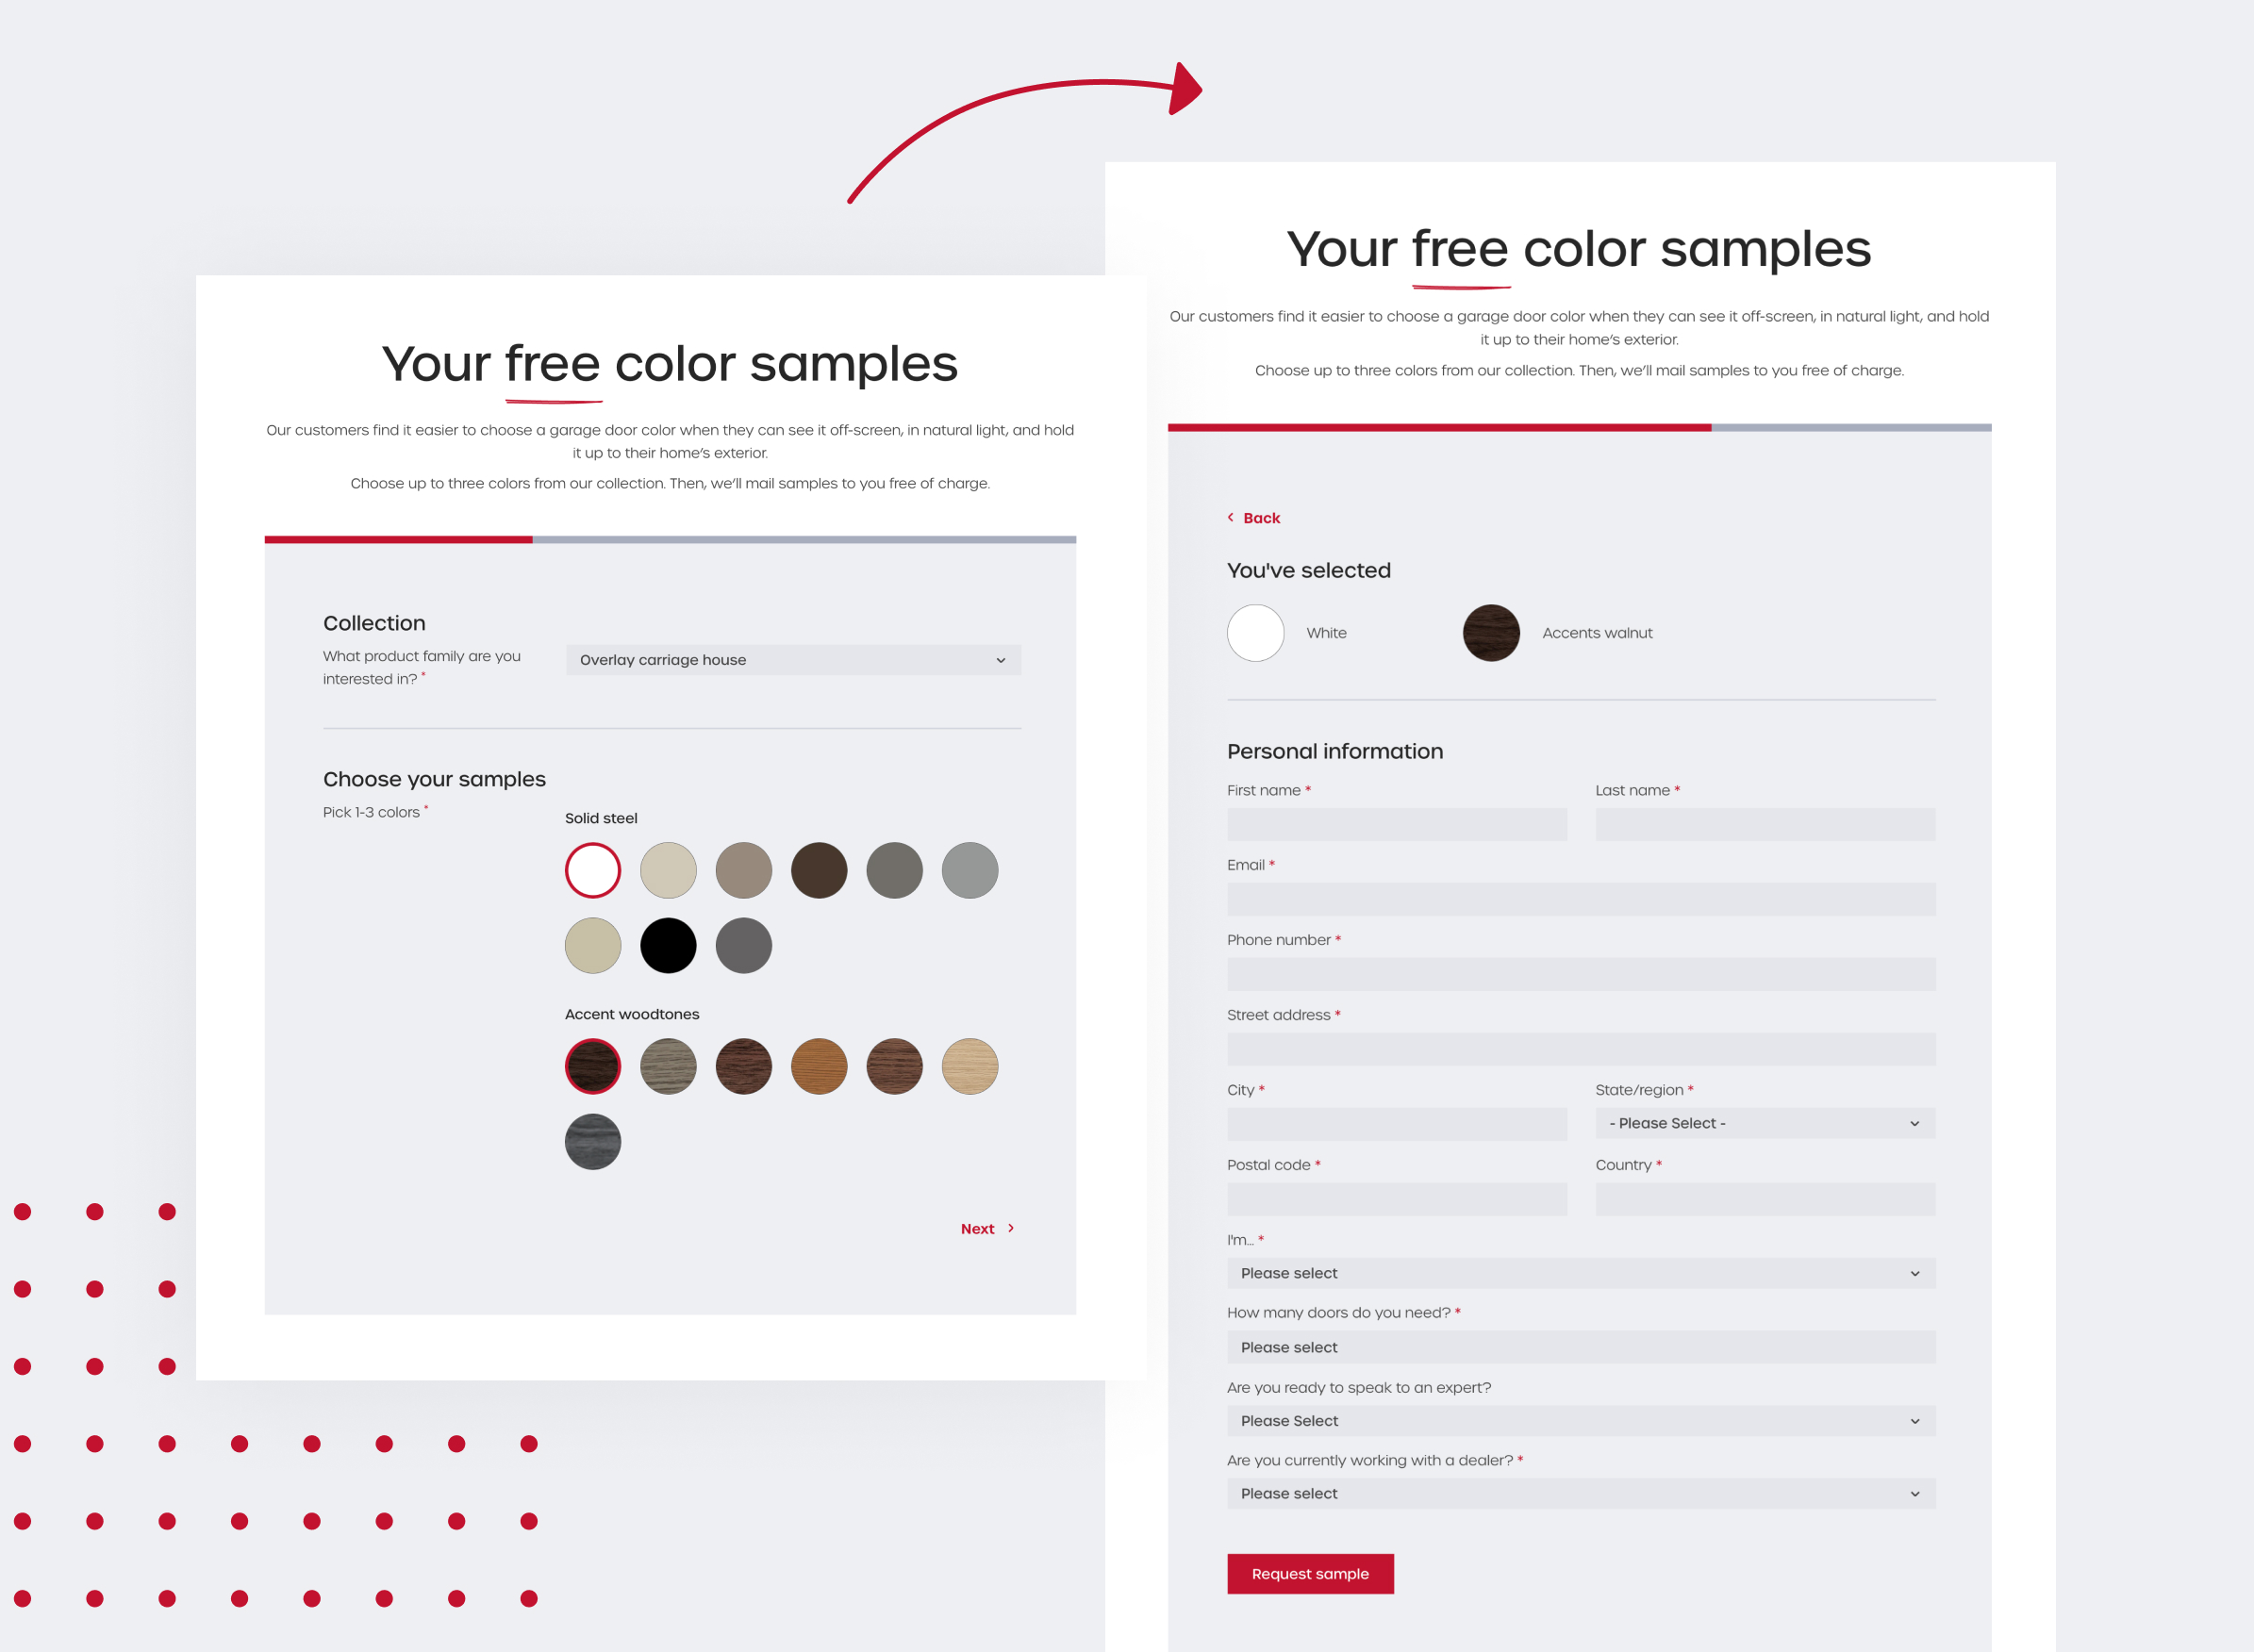Open the Overlay carriage house dropdown
2254x1652 pixels.
point(793,660)
